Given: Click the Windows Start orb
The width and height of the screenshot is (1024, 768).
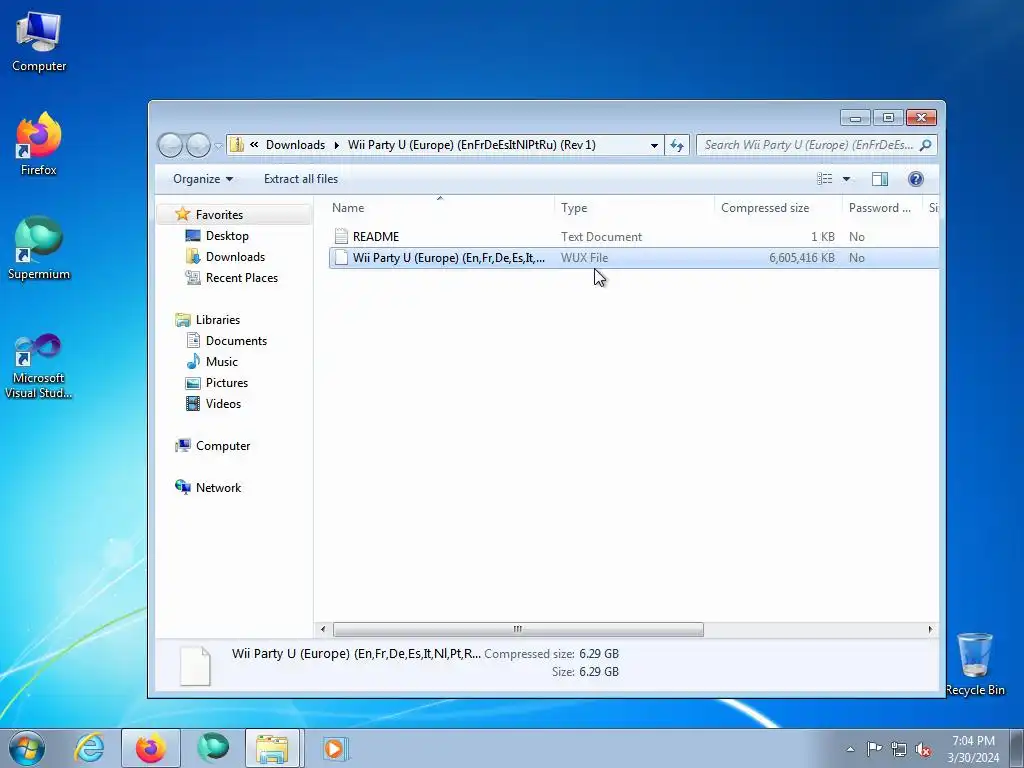Looking at the screenshot, I should click(27, 748).
